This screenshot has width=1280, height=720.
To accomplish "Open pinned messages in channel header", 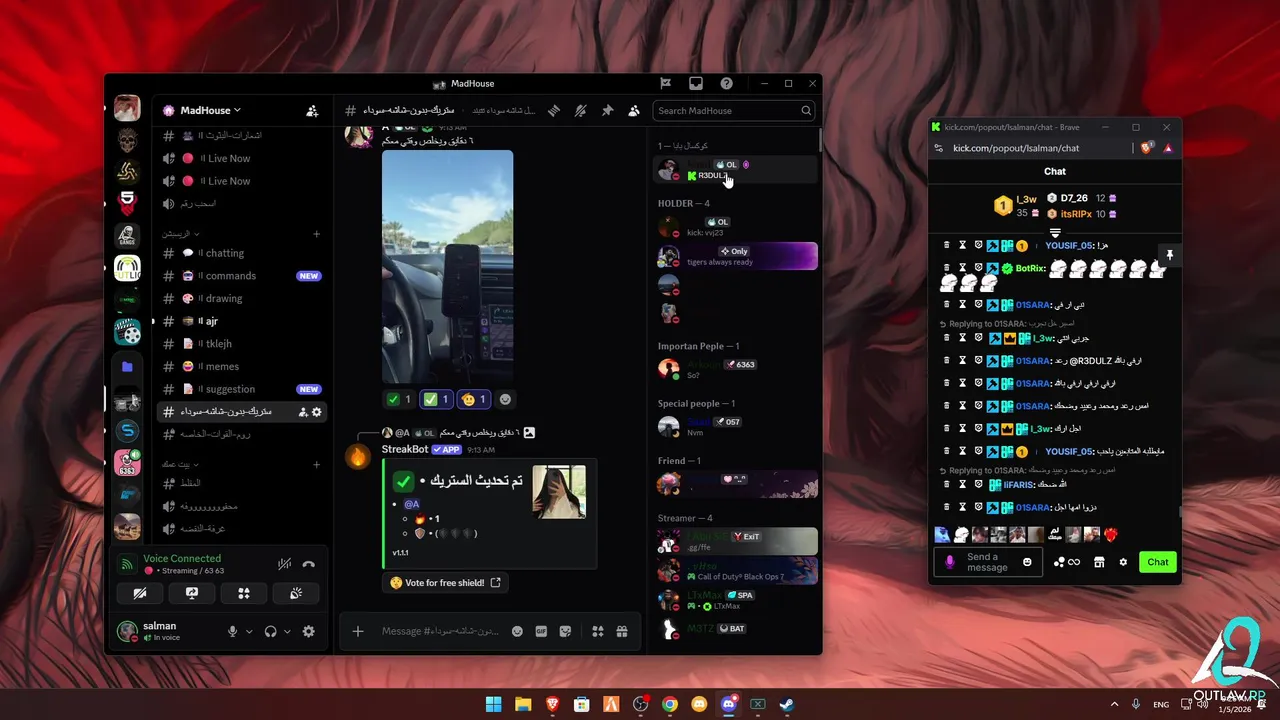I will click(607, 111).
